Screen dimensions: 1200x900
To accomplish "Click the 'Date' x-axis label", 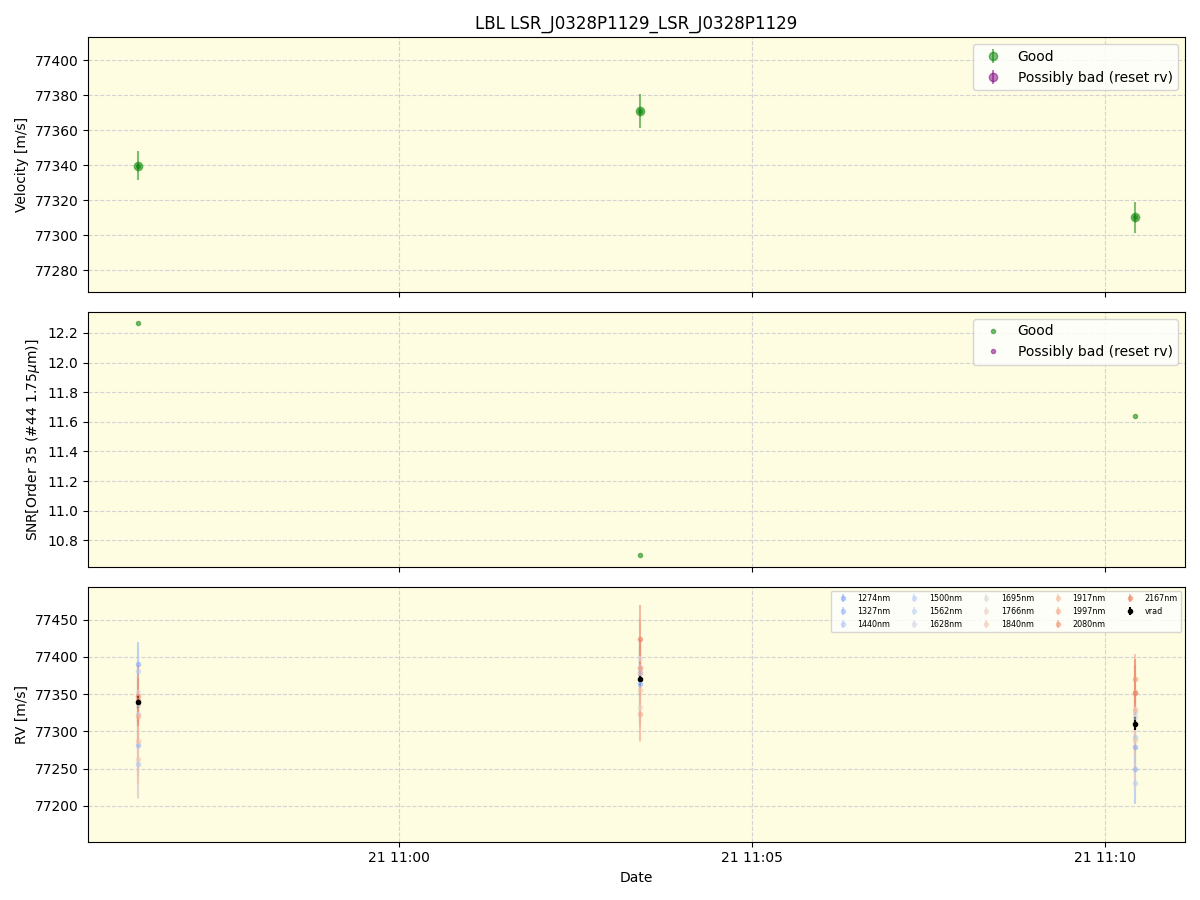I will tap(636, 877).
